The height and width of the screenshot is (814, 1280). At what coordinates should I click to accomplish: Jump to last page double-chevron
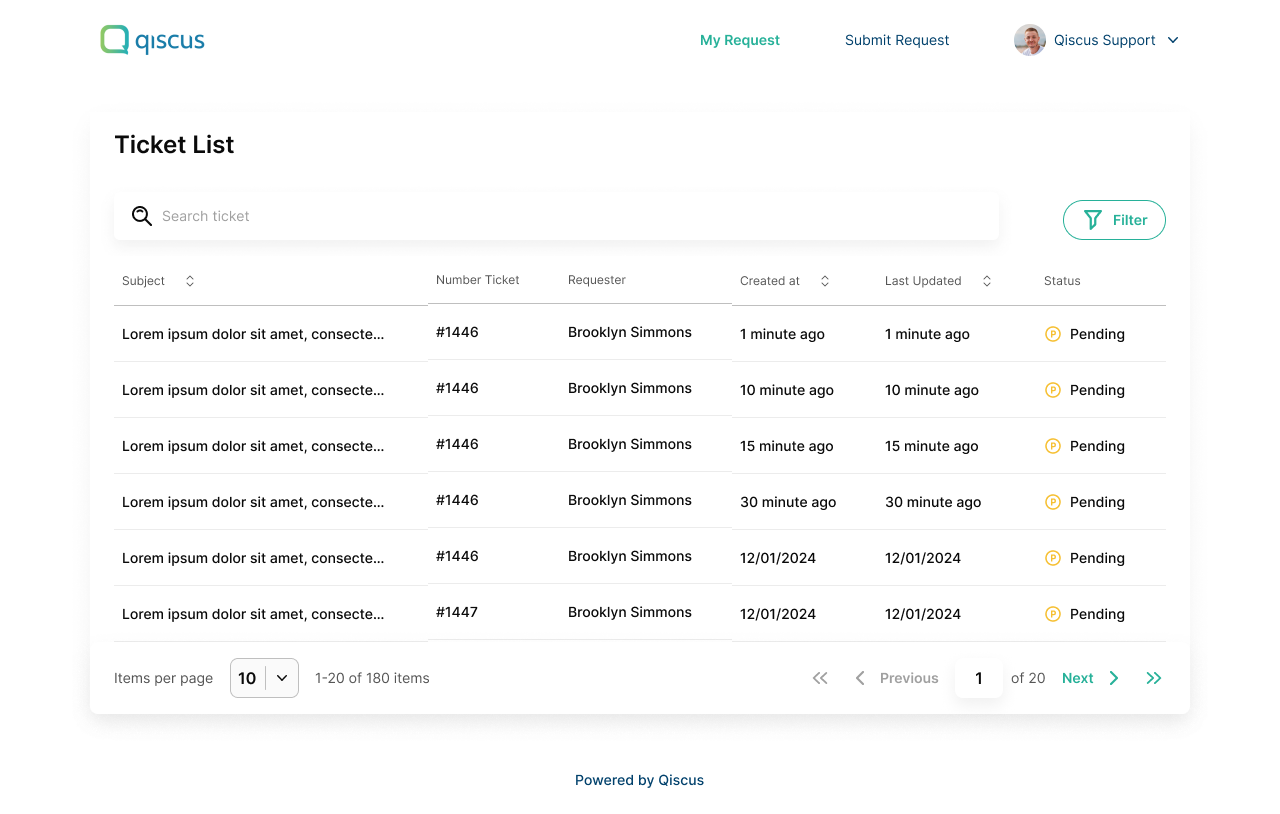(x=1154, y=678)
